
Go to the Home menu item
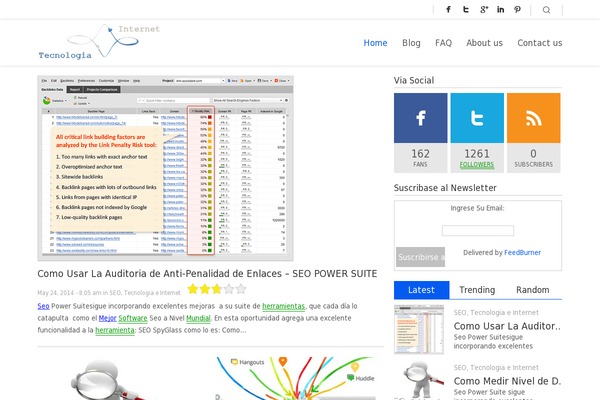coord(375,43)
